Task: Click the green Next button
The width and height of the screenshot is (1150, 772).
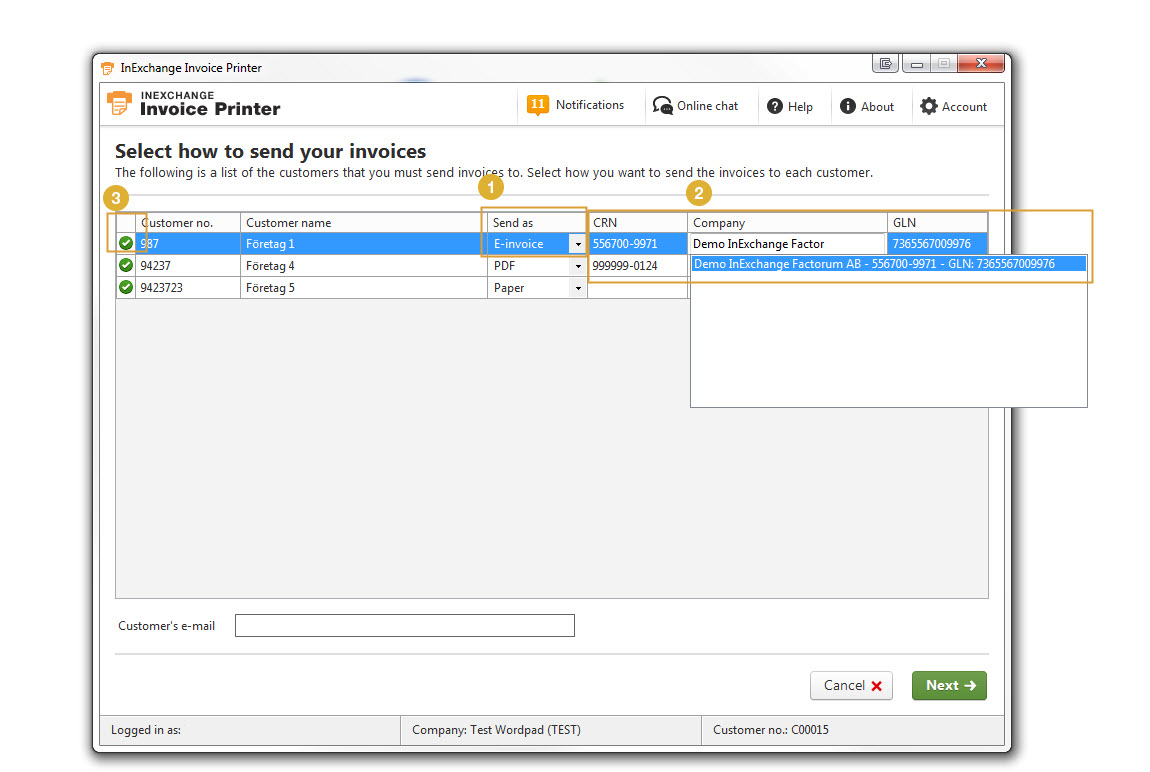Action: click(x=950, y=685)
